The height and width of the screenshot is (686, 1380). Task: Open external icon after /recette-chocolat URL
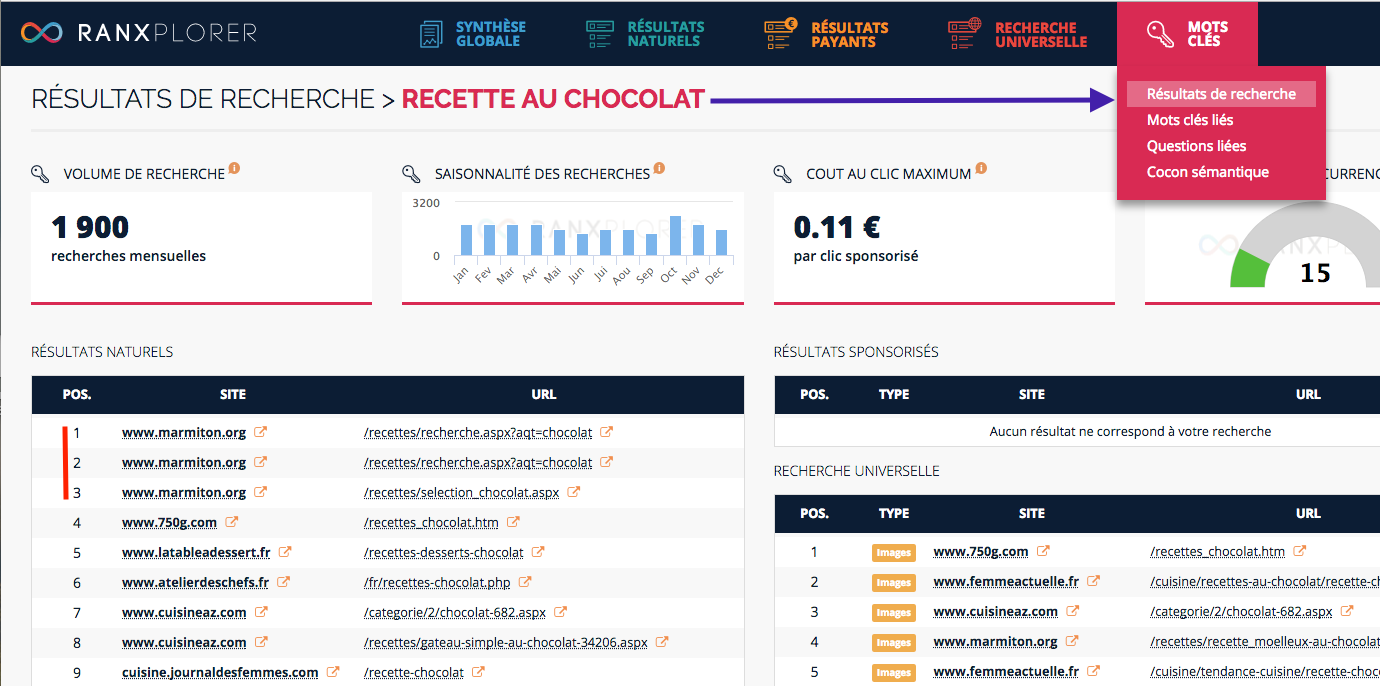click(479, 672)
